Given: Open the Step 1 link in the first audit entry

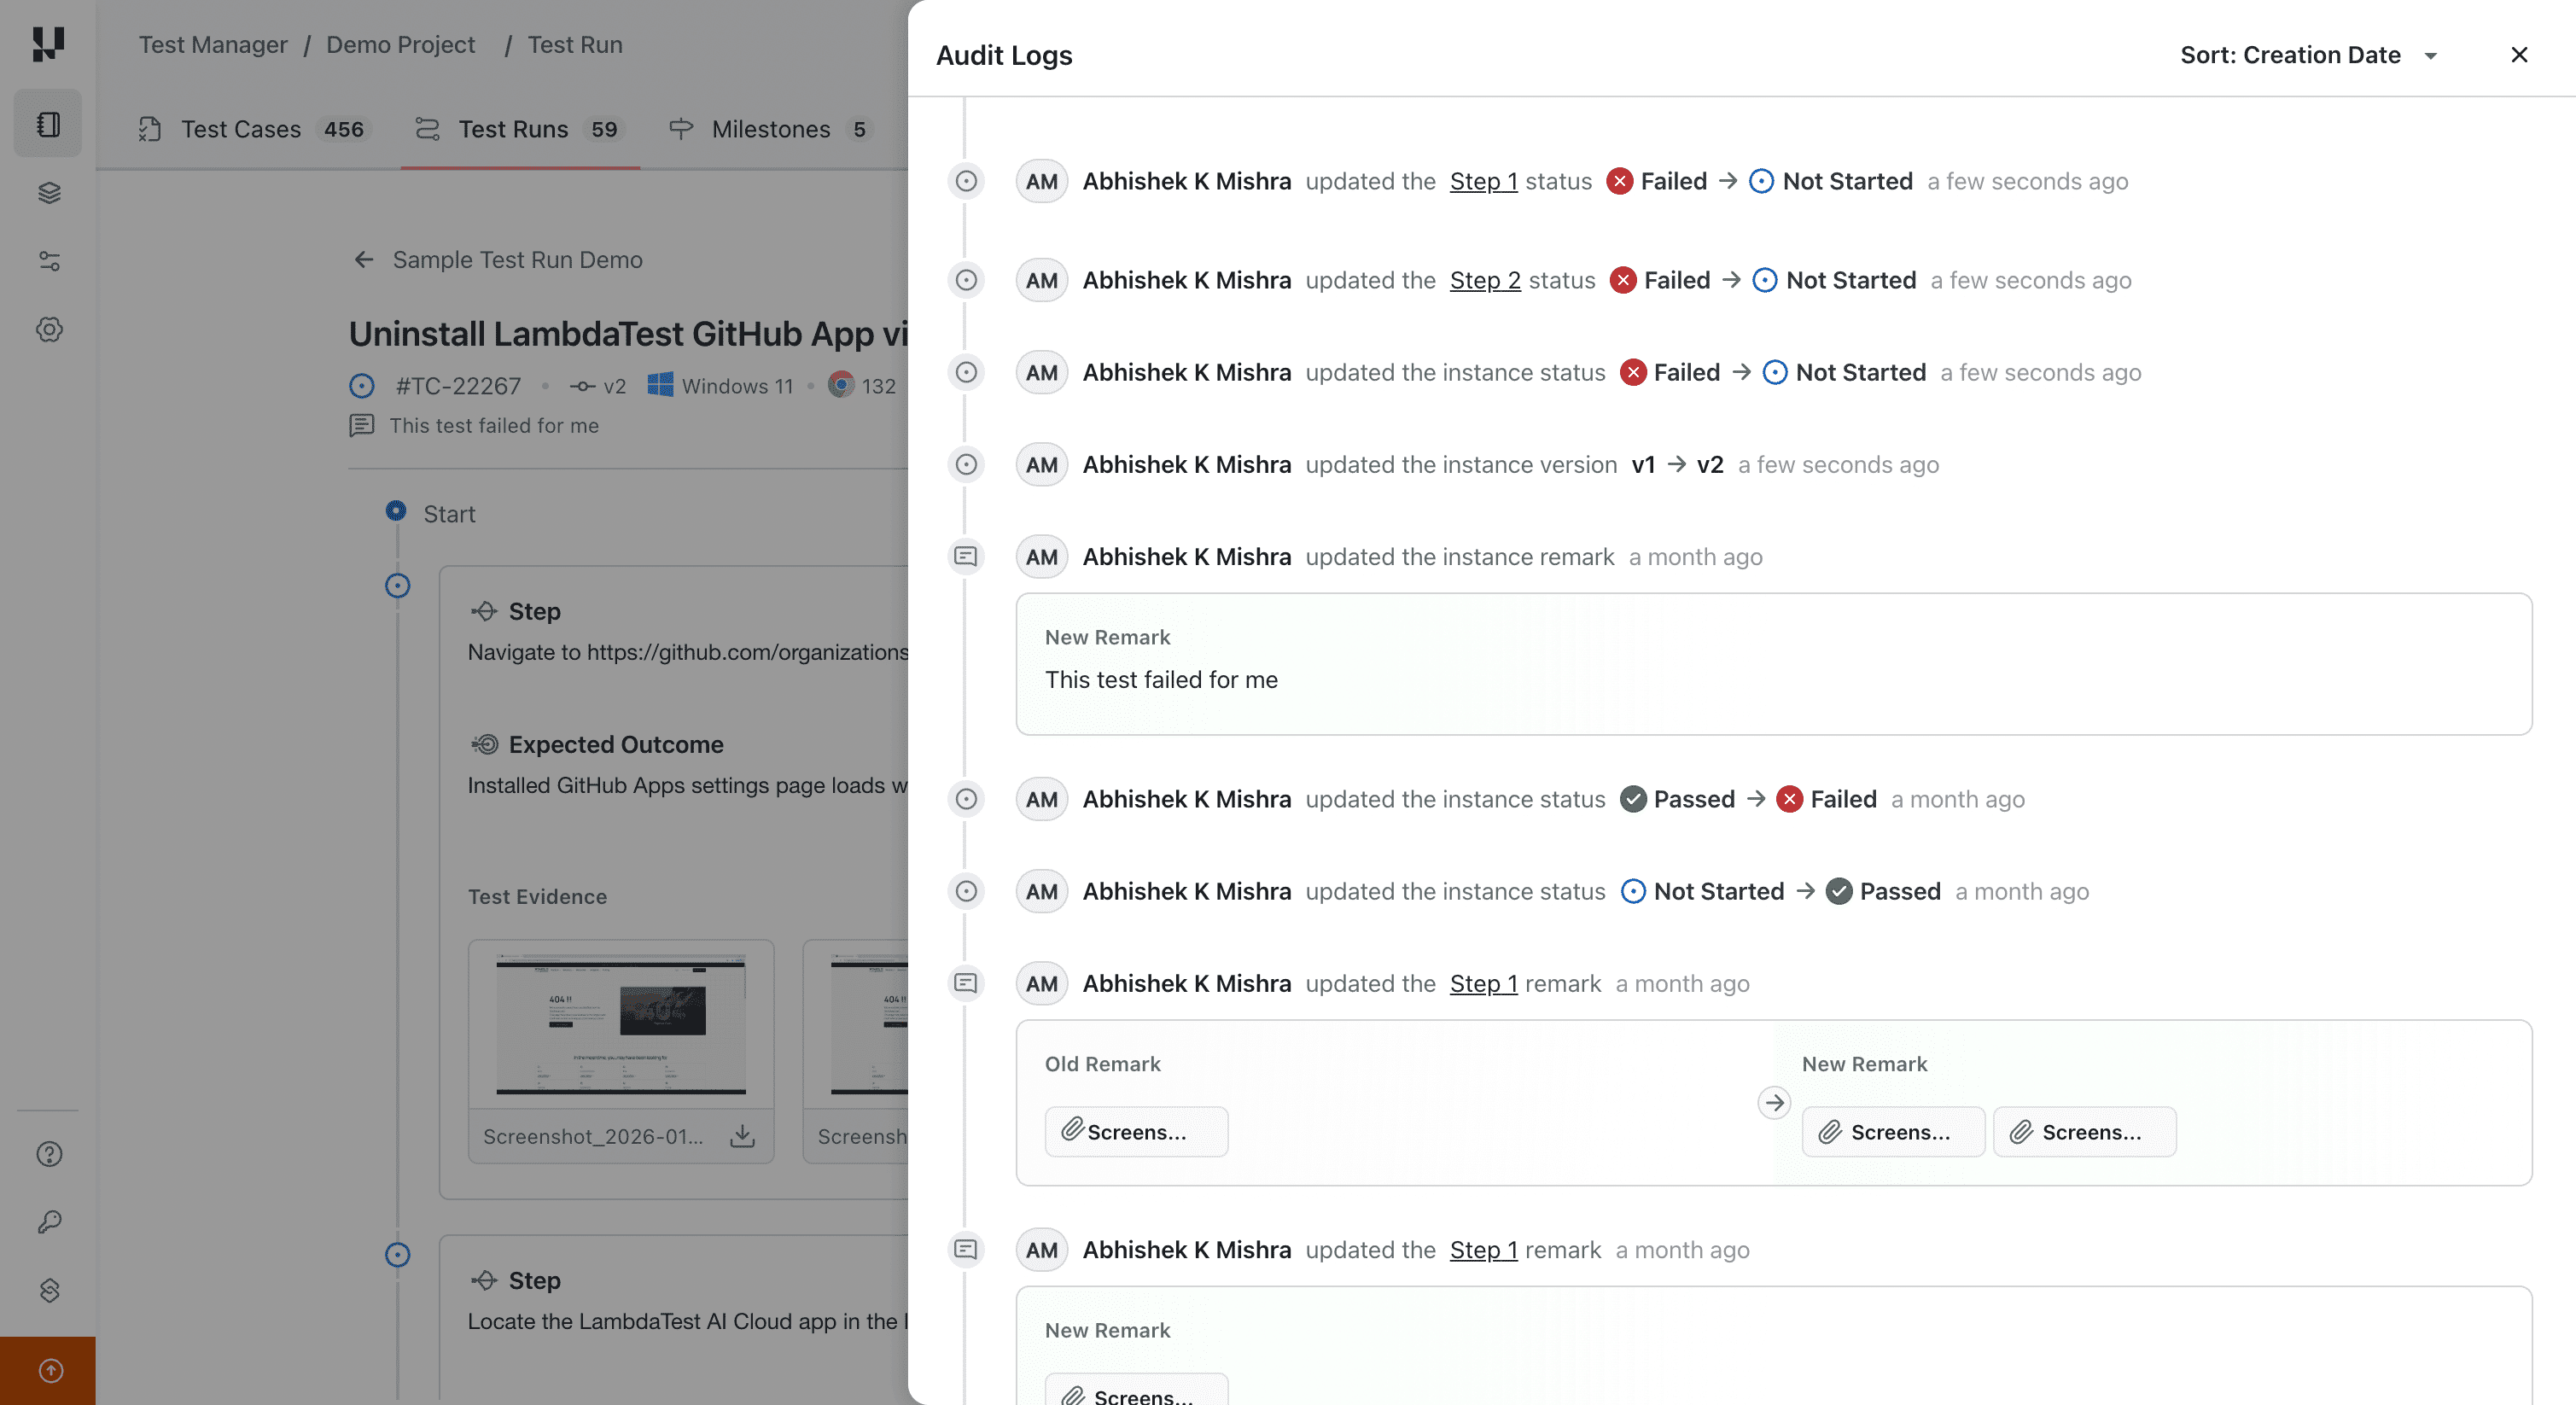Looking at the screenshot, I should [x=1483, y=181].
